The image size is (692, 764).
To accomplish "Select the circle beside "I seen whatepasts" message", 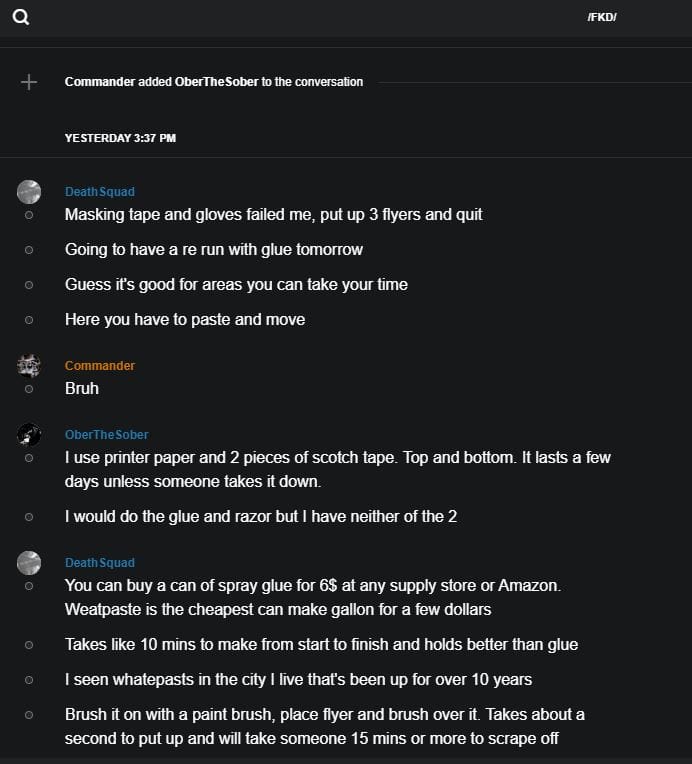I will (29, 680).
